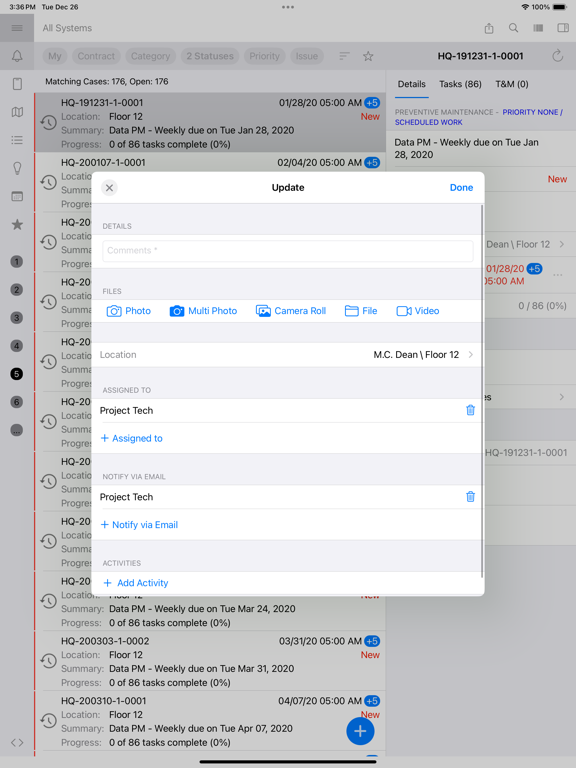This screenshot has width=576, height=768.
Task: Tap the share icon in top bar
Action: pyautogui.click(x=489, y=28)
